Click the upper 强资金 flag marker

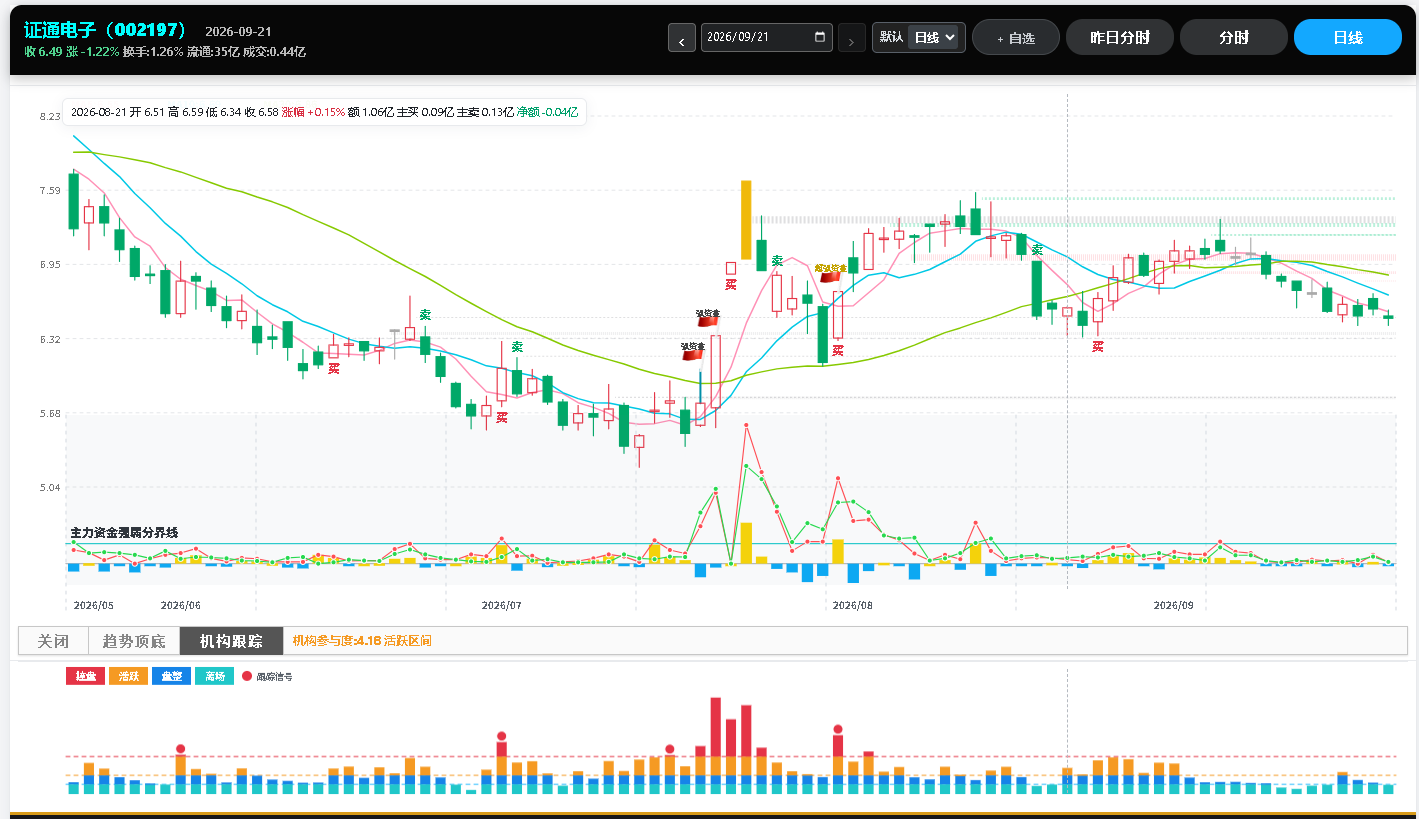point(708,317)
